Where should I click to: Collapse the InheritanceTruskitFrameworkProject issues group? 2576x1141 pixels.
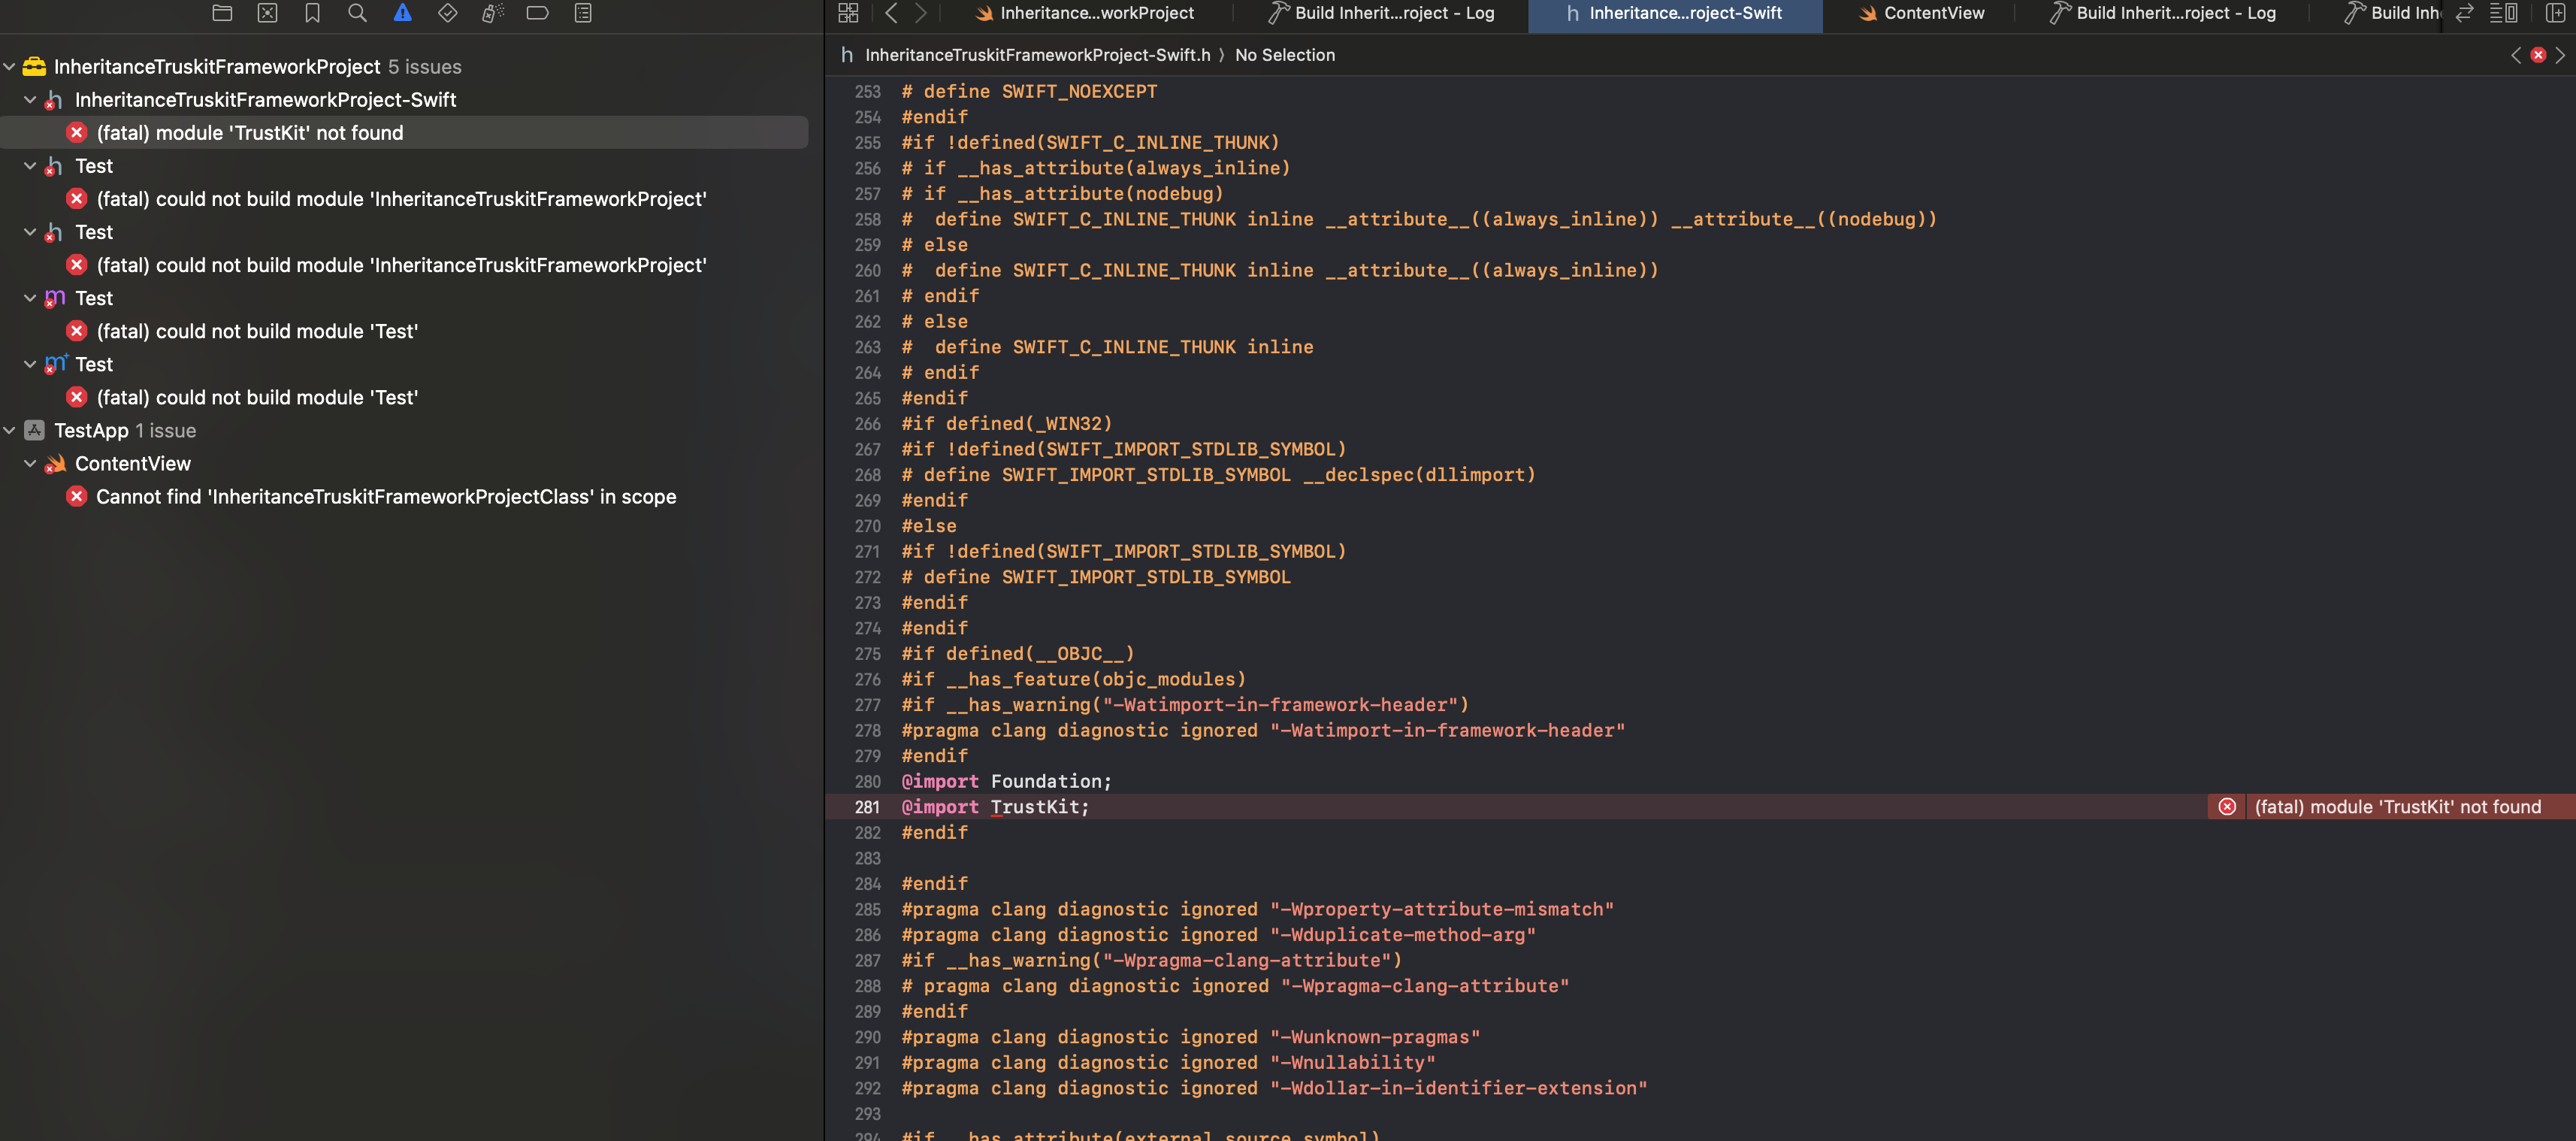pos(9,67)
